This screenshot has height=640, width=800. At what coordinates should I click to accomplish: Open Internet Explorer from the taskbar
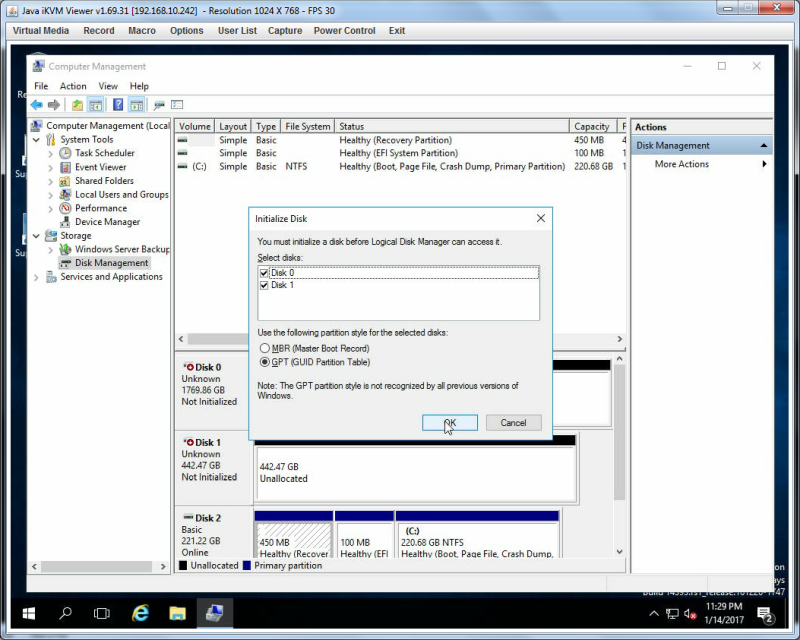pyautogui.click(x=140, y=613)
